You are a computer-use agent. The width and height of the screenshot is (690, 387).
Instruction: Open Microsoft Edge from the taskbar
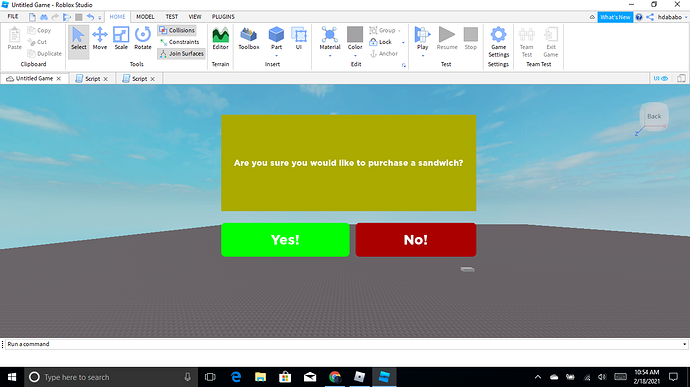point(236,377)
